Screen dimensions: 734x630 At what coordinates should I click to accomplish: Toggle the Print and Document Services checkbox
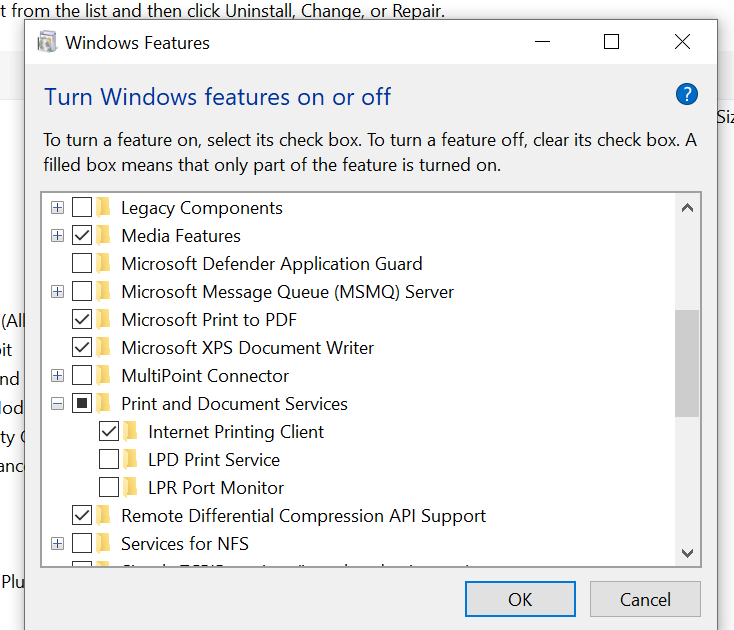(82, 403)
